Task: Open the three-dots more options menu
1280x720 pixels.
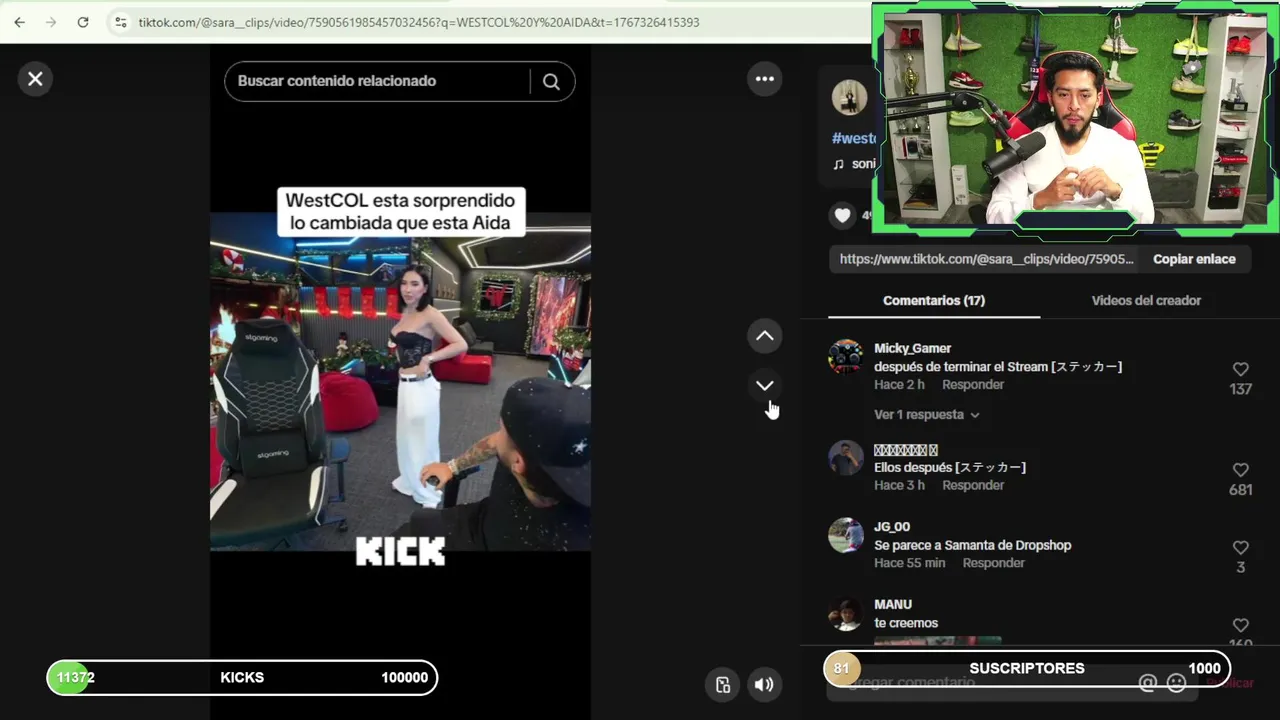Action: click(765, 79)
